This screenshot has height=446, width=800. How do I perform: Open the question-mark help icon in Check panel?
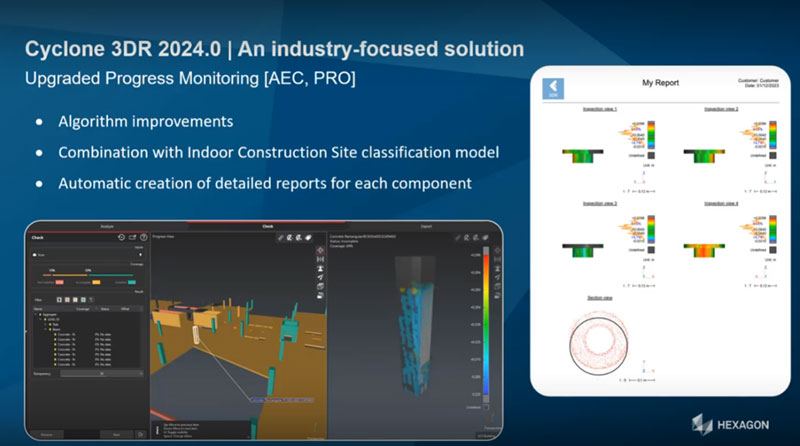pos(144,237)
